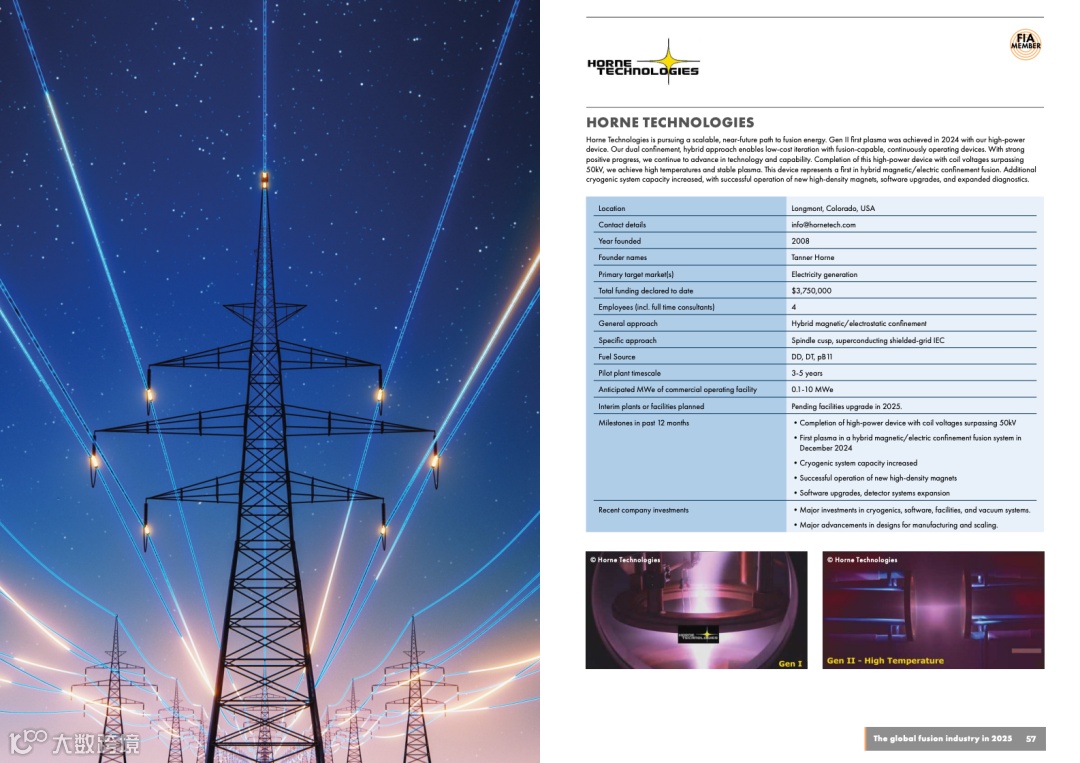Click 'Milestones in past 12 months' label
The width and height of the screenshot is (1080, 763).
(x=643, y=423)
